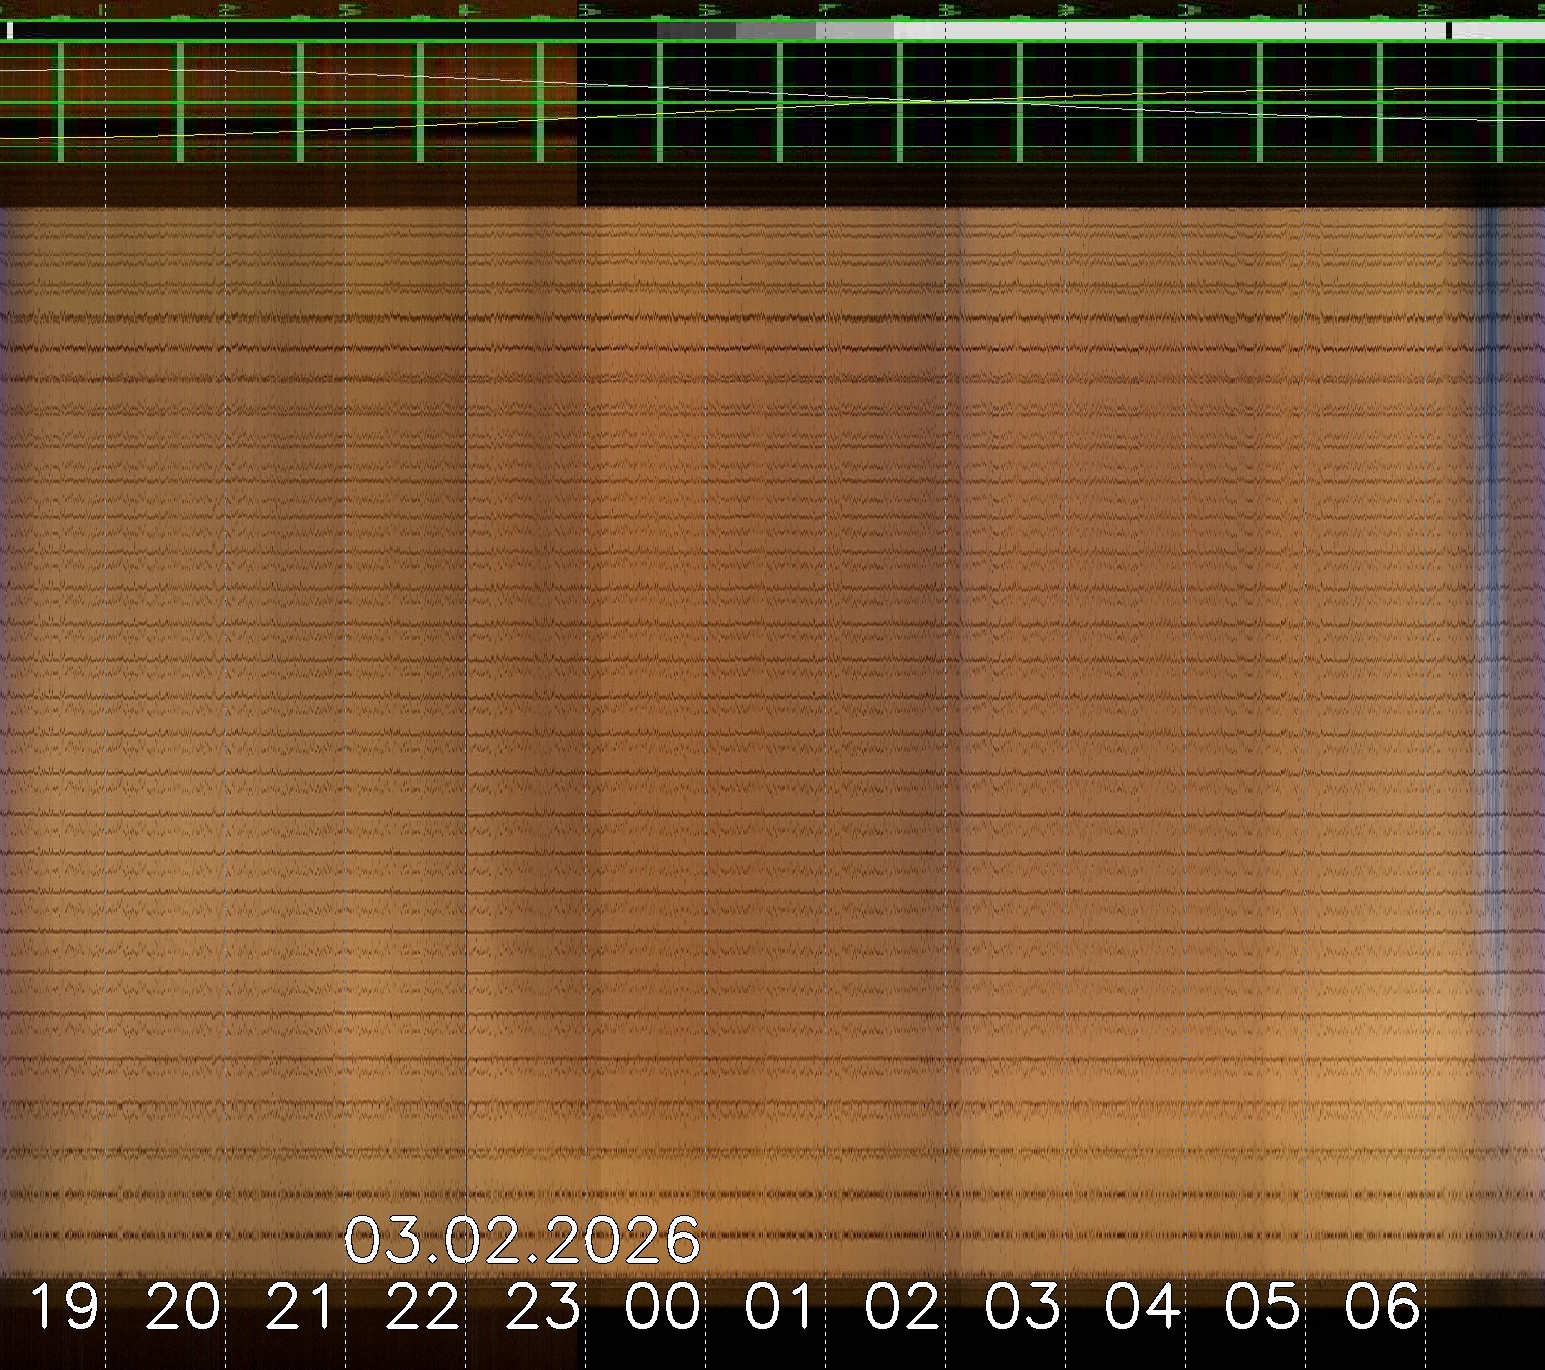Click the blue vertical streak near 06
The height and width of the screenshot is (1370, 1545).
click(1489, 600)
